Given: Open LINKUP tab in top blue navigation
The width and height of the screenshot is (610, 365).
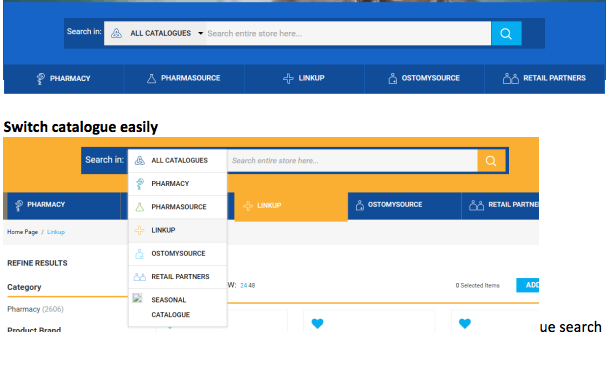Looking at the screenshot, I should (x=304, y=79).
